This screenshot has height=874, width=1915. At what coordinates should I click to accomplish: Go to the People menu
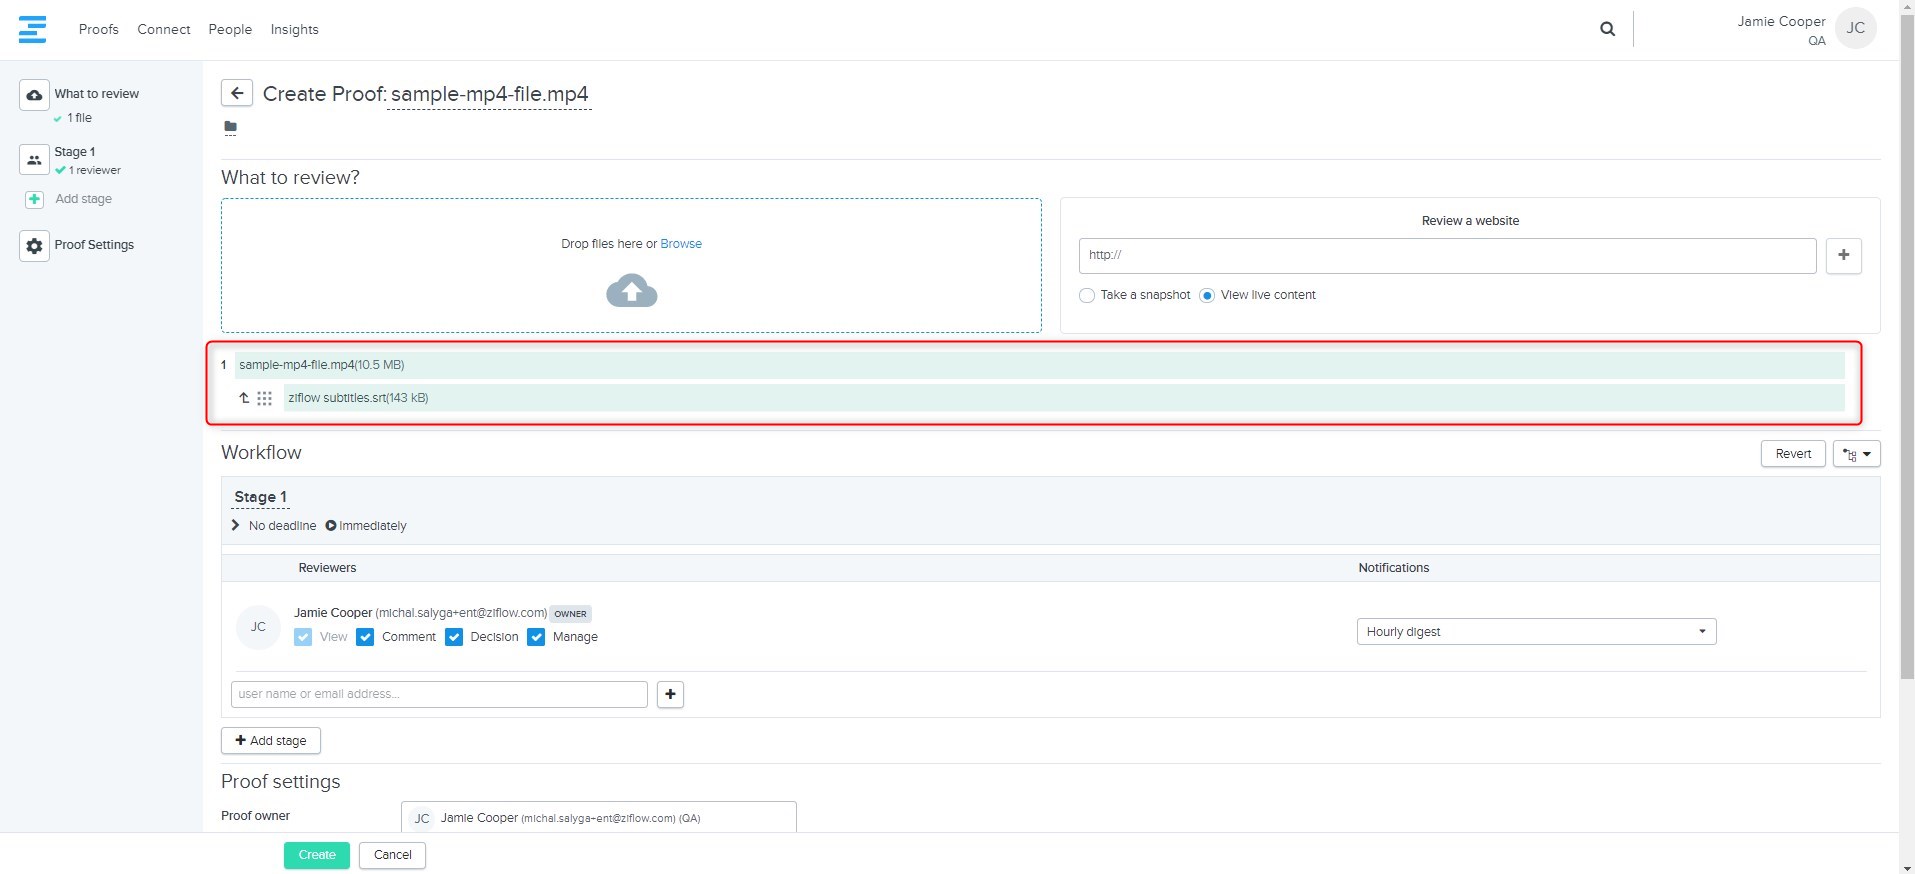point(230,29)
